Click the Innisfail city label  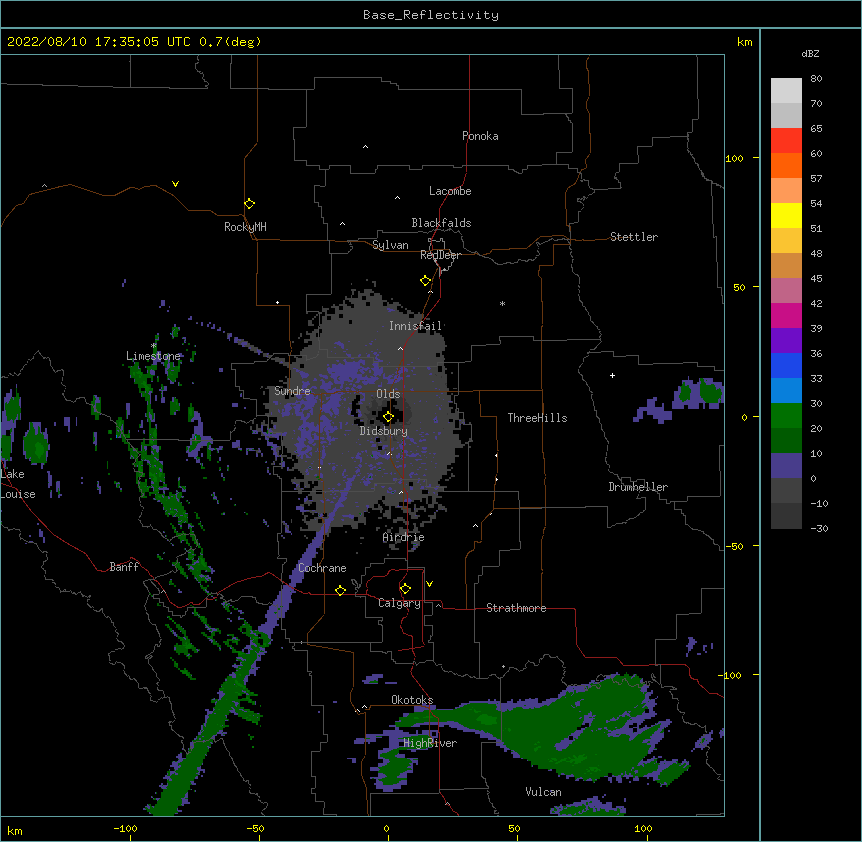[415, 326]
